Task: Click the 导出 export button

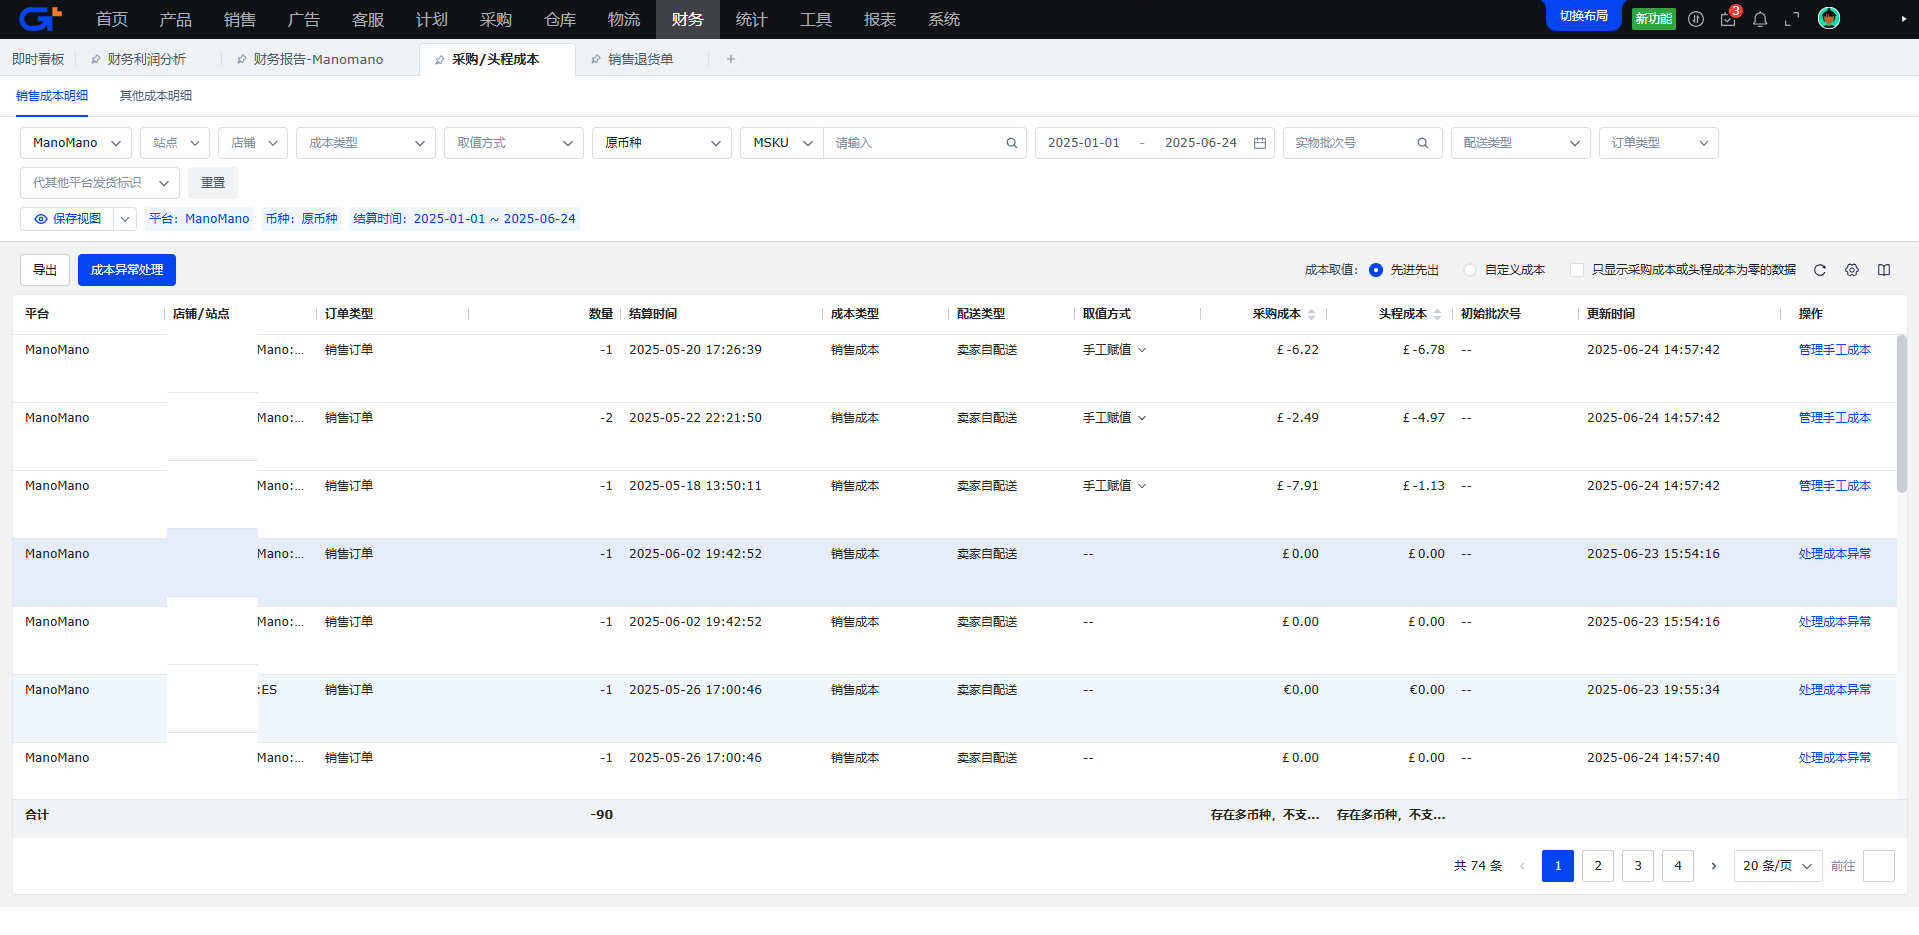Action: 45,270
